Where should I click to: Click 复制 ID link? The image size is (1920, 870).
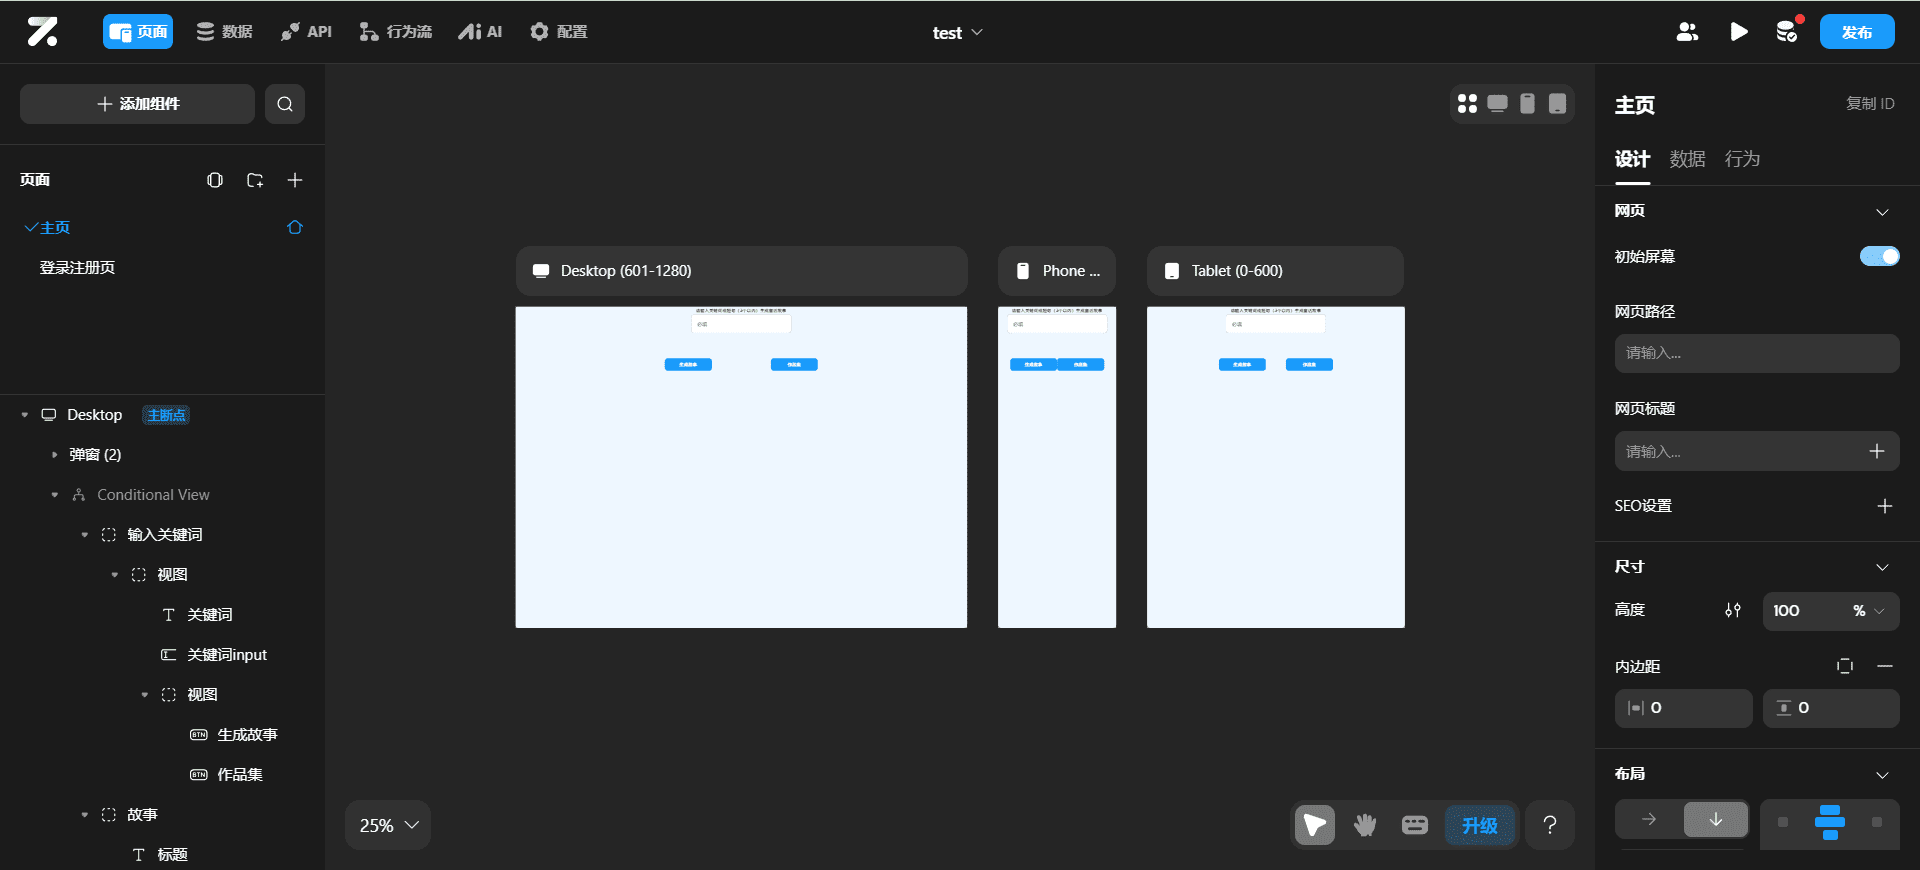coord(1870,104)
